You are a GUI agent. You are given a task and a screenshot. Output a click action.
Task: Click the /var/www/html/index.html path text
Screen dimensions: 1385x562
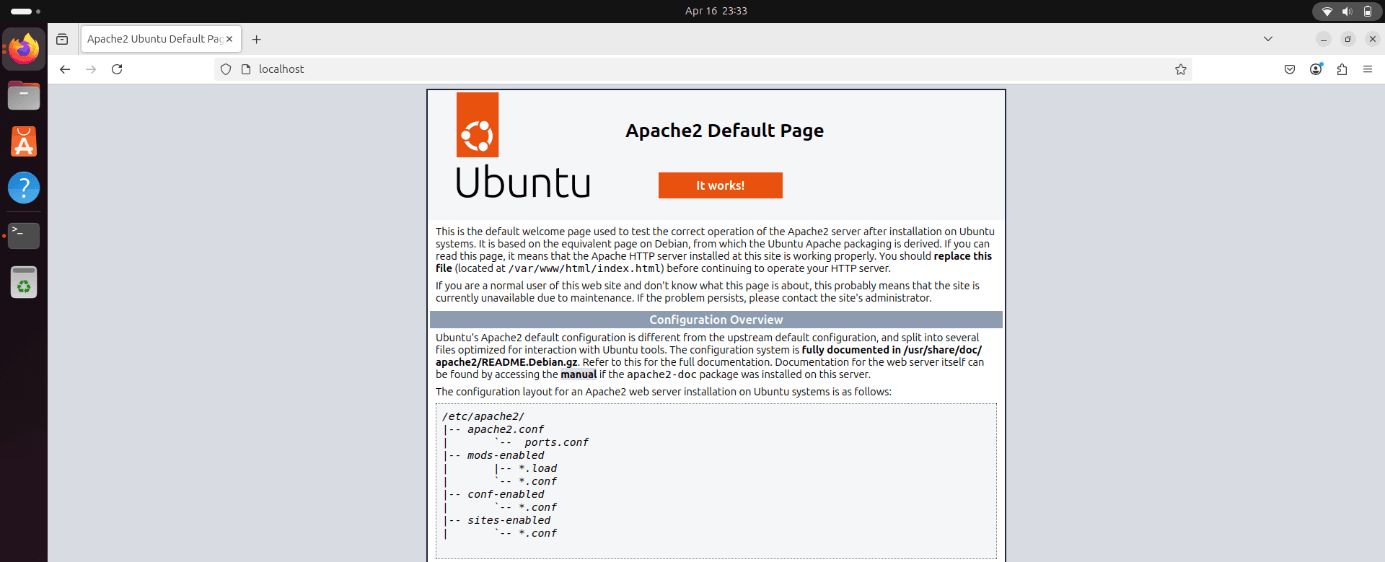(586, 268)
